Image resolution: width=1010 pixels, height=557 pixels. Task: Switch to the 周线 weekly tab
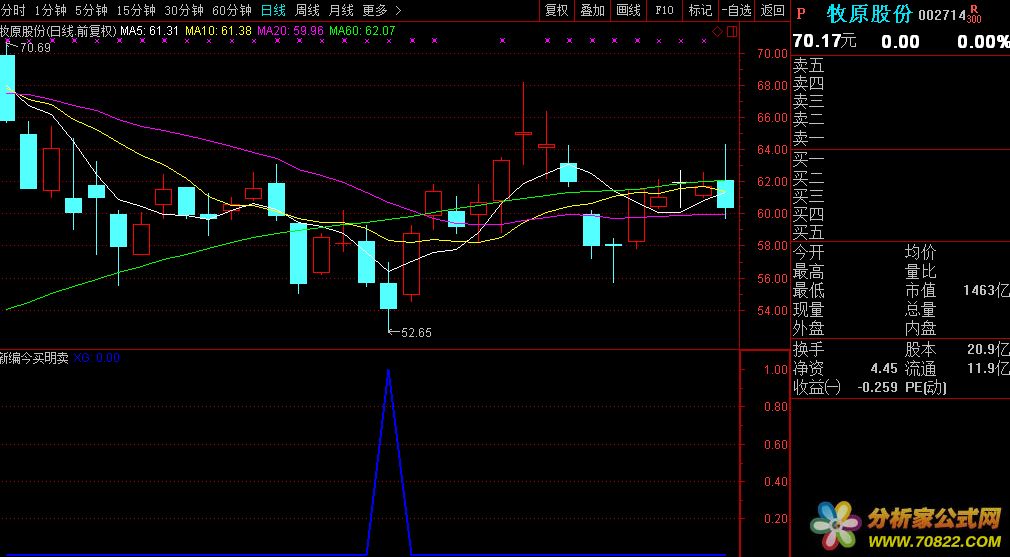click(307, 10)
